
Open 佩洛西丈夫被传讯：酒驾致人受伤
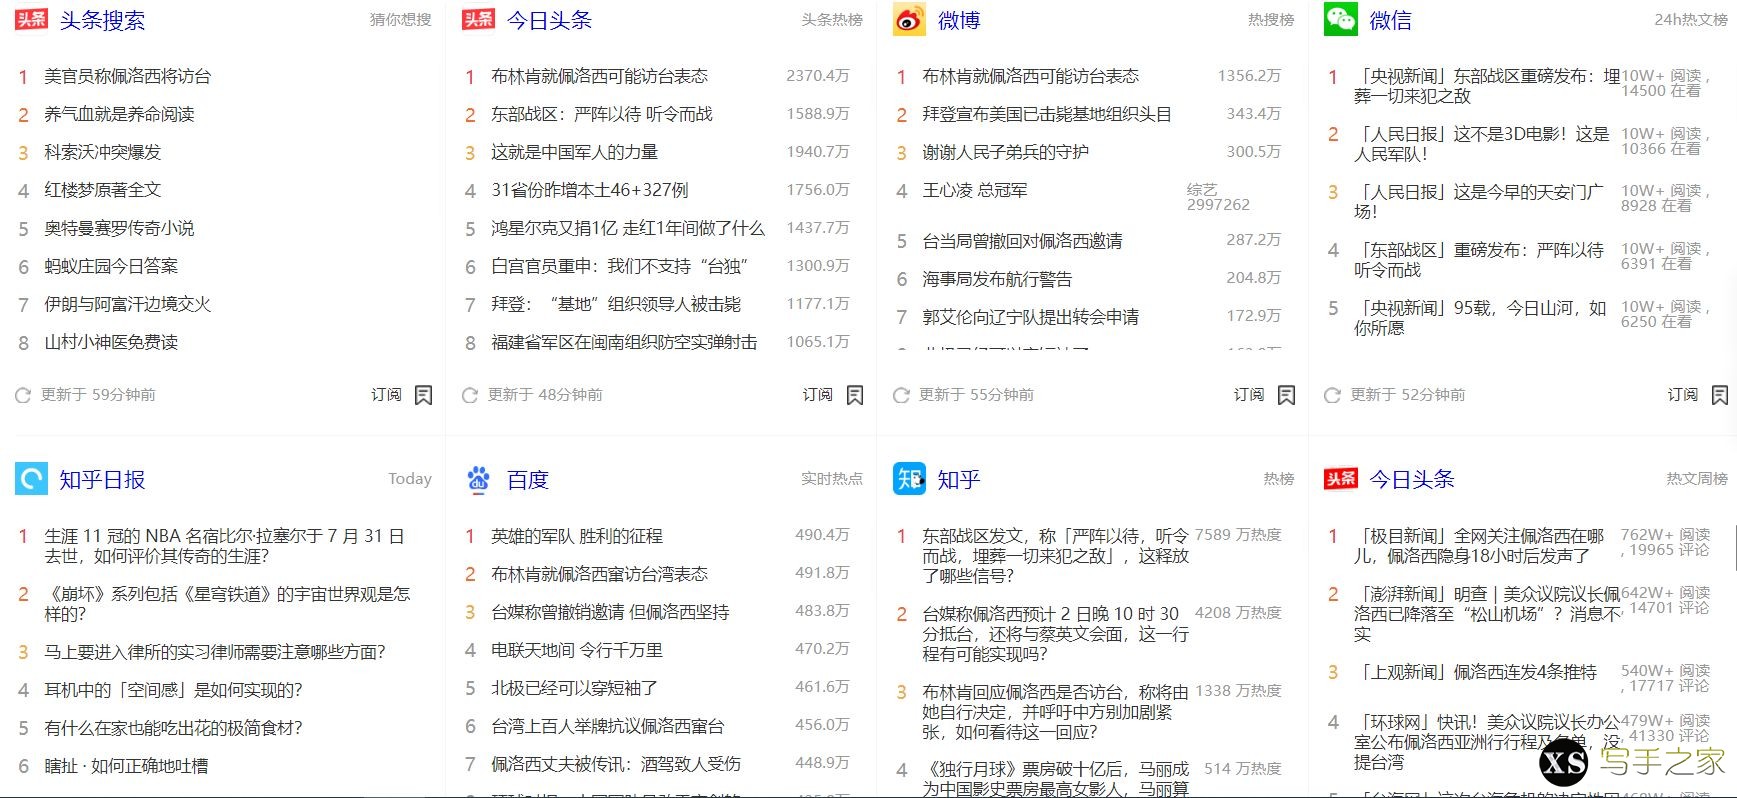(x=616, y=764)
